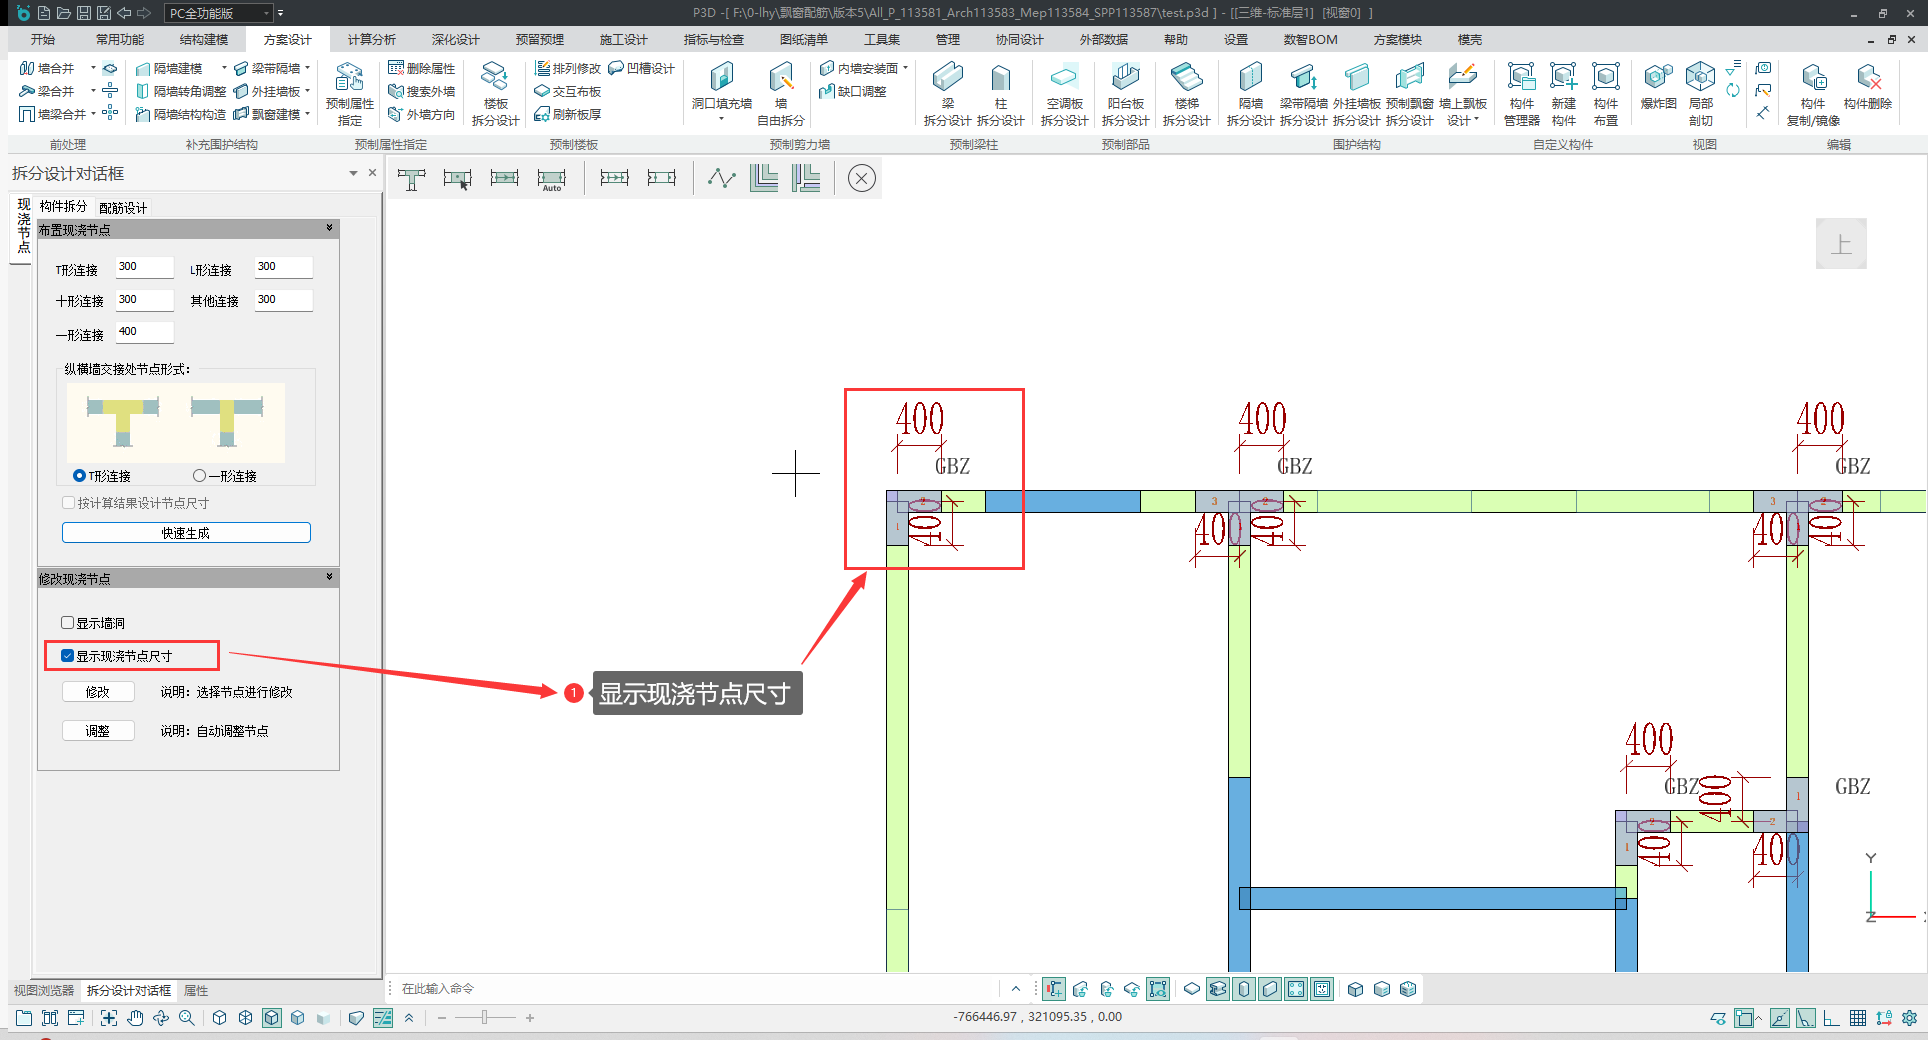Select the 一形连接 radio button

(199, 476)
